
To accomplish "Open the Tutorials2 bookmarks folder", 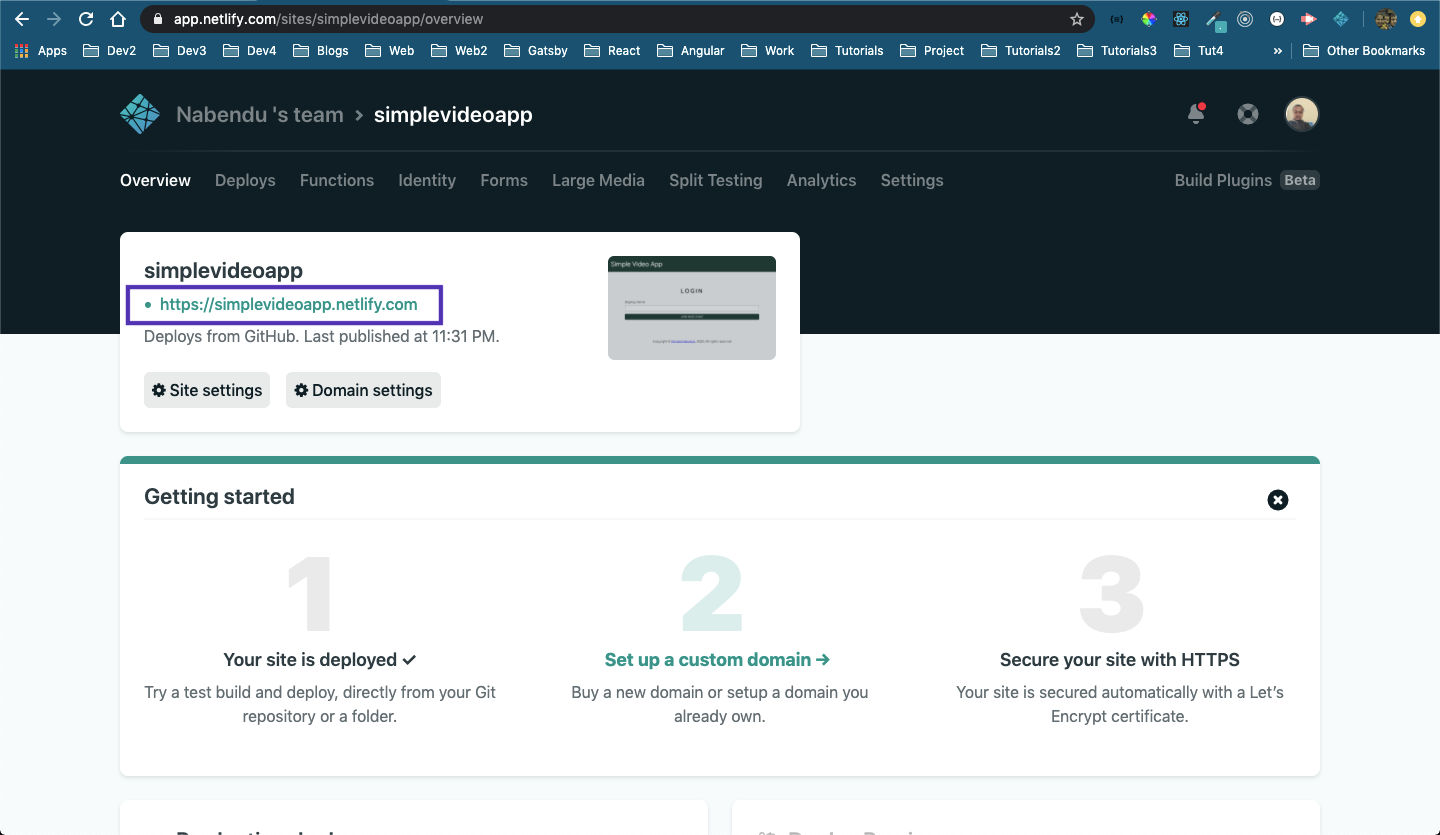I will [1021, 50].
